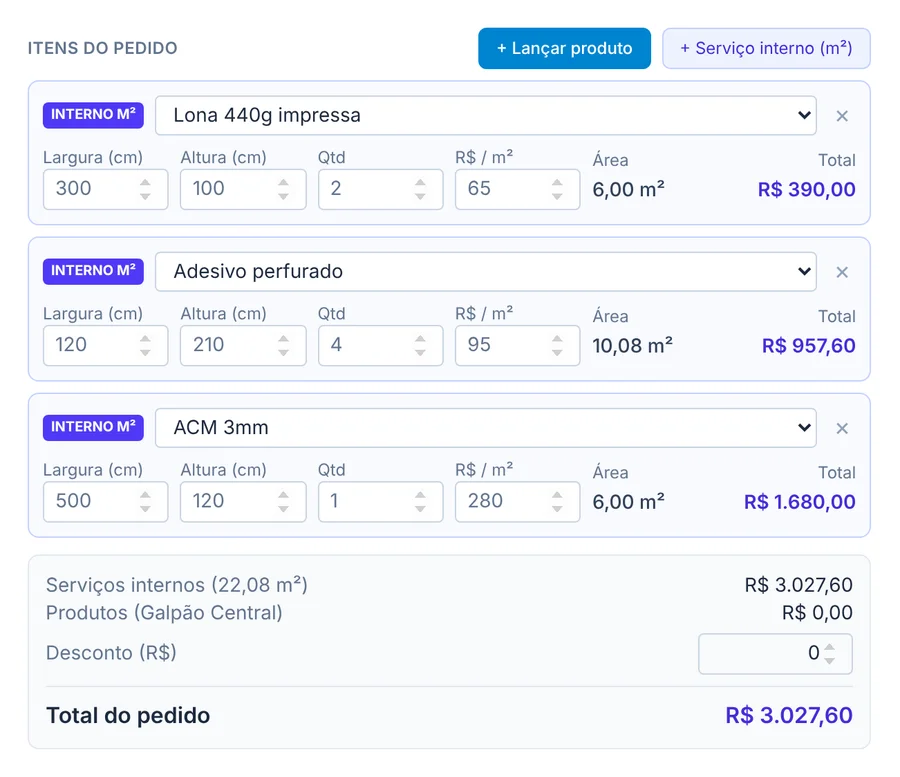Select Adesivo perfurado Largura field 120
The image size is (900, 777).
coord(106,345)
